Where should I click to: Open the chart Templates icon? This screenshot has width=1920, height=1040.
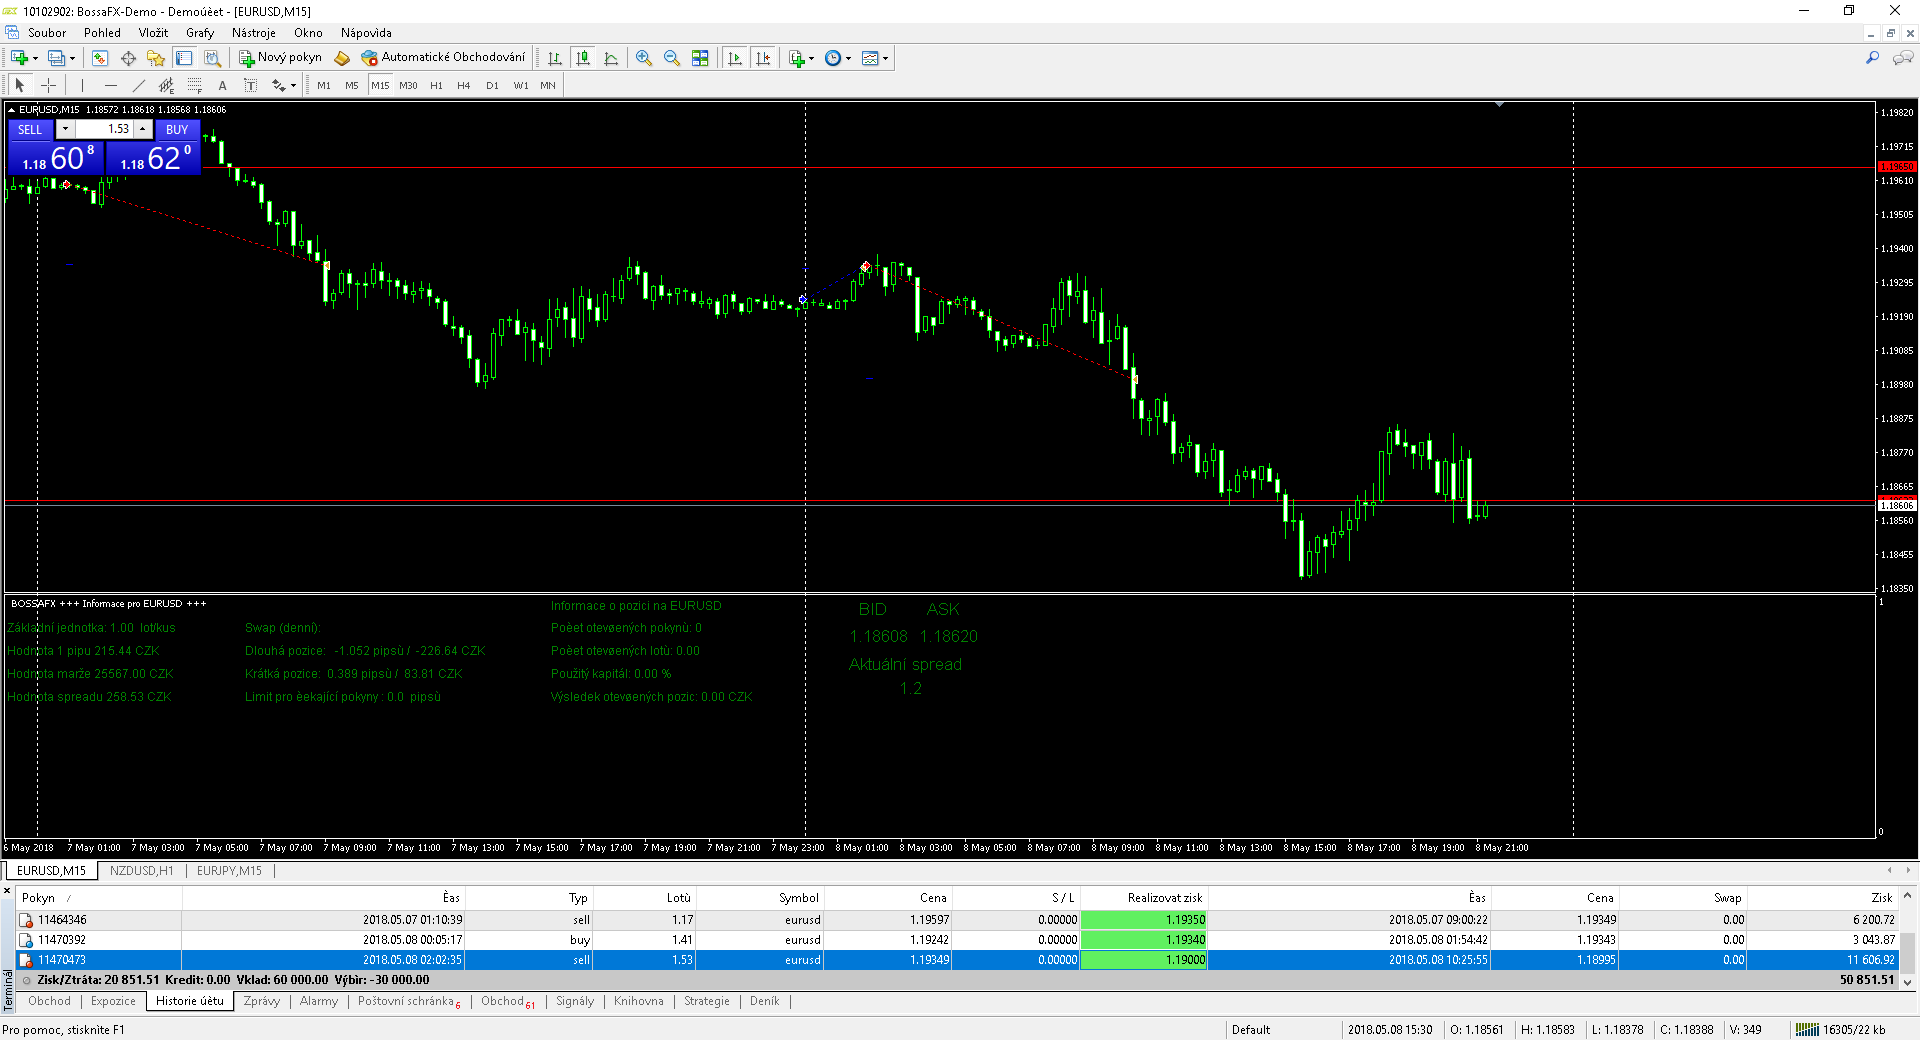coord(870,58)
